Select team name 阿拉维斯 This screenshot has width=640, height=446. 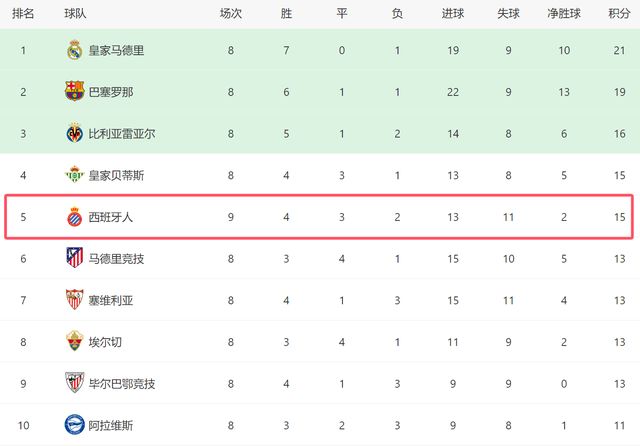(x=112, y=424)
